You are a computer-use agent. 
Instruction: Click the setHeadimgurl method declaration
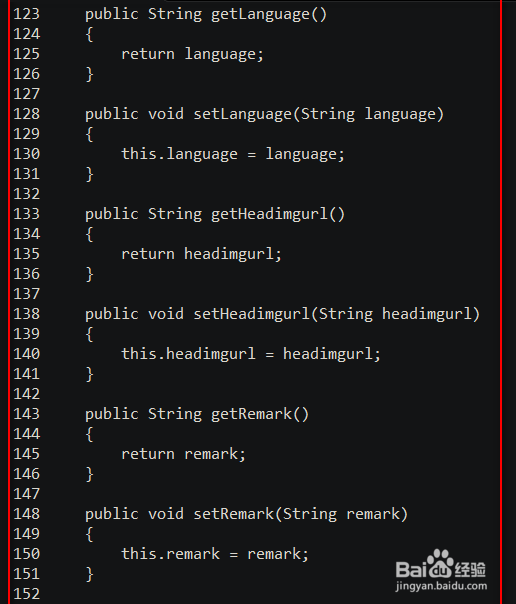pyautogui.click(x=282, y=314)
